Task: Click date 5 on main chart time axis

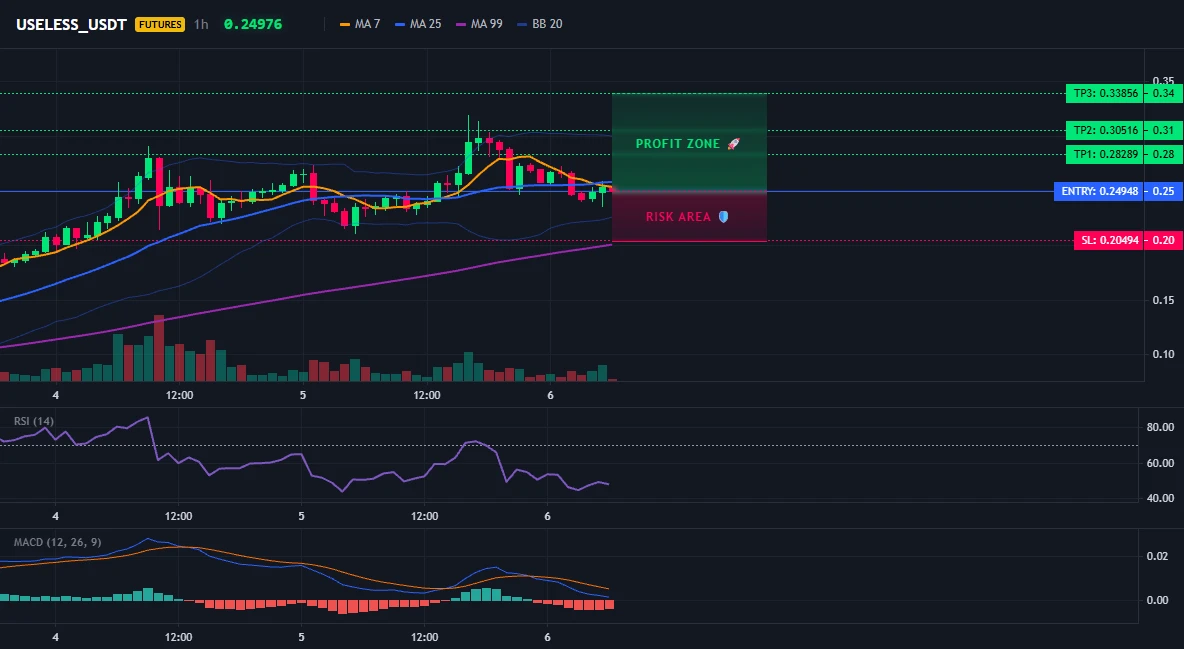Action: [x=303, y=395]
